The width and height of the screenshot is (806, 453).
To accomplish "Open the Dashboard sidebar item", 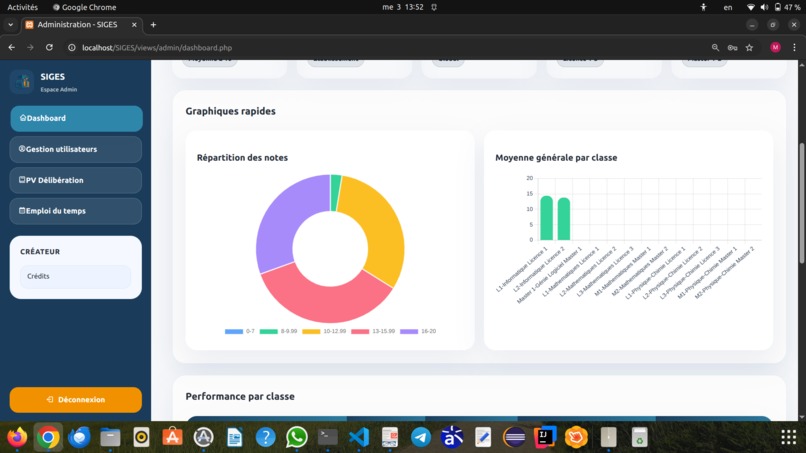I will [76, 118].
